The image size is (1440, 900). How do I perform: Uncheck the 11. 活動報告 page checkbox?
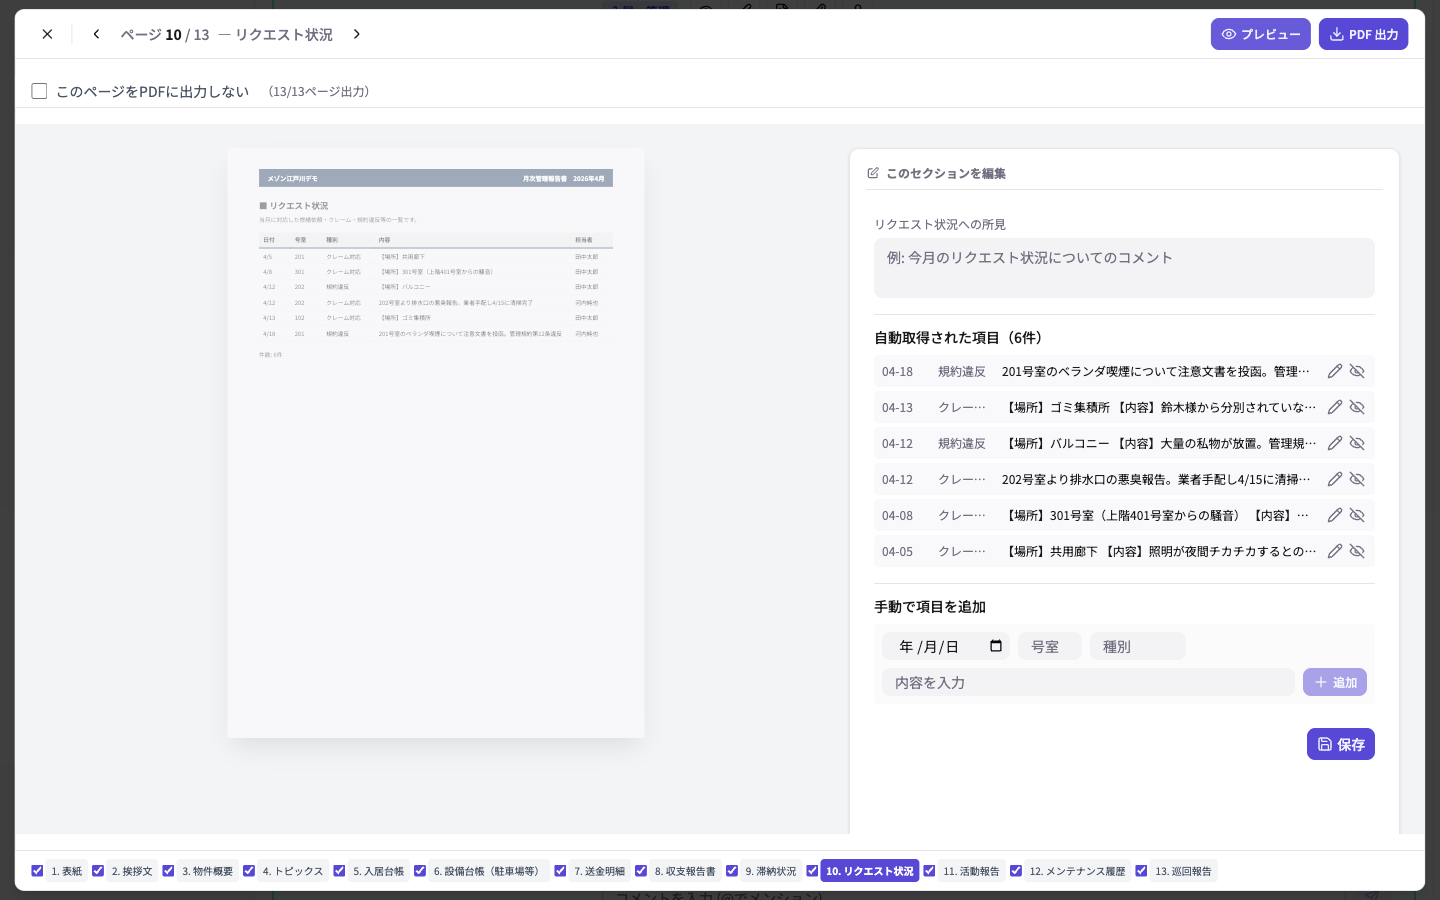[x=929, y=871]
